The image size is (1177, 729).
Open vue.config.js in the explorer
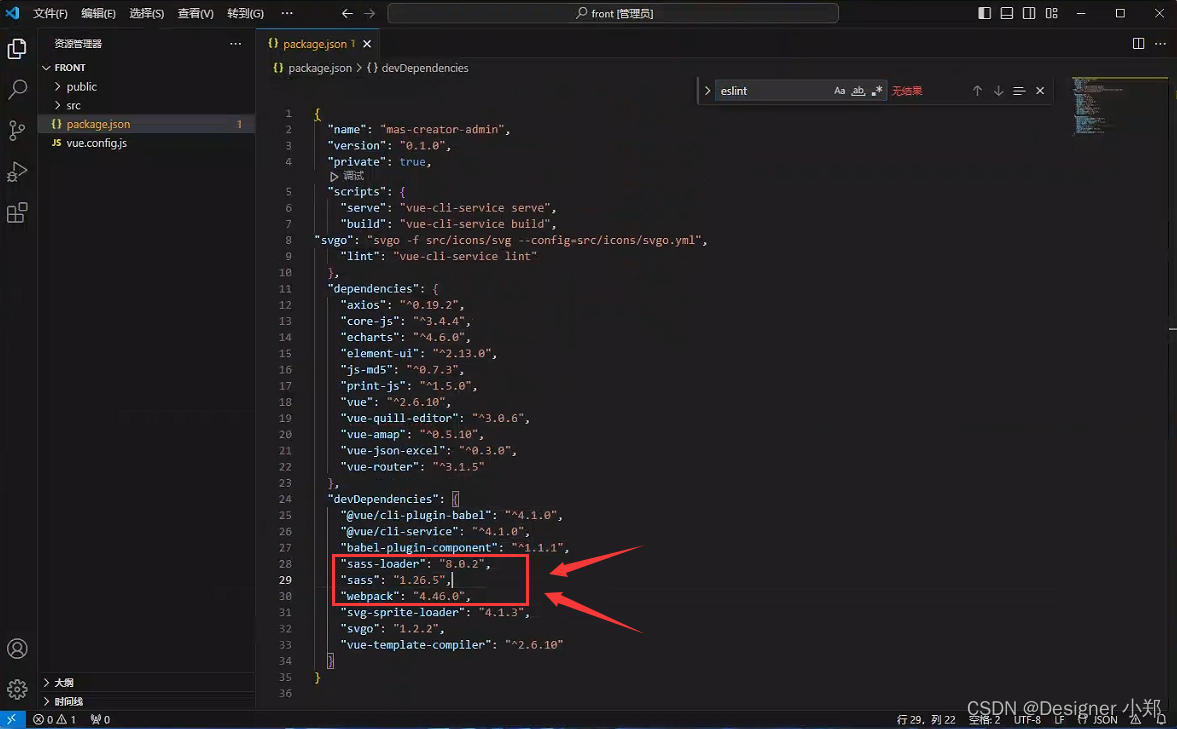click(x=146, y=143)
